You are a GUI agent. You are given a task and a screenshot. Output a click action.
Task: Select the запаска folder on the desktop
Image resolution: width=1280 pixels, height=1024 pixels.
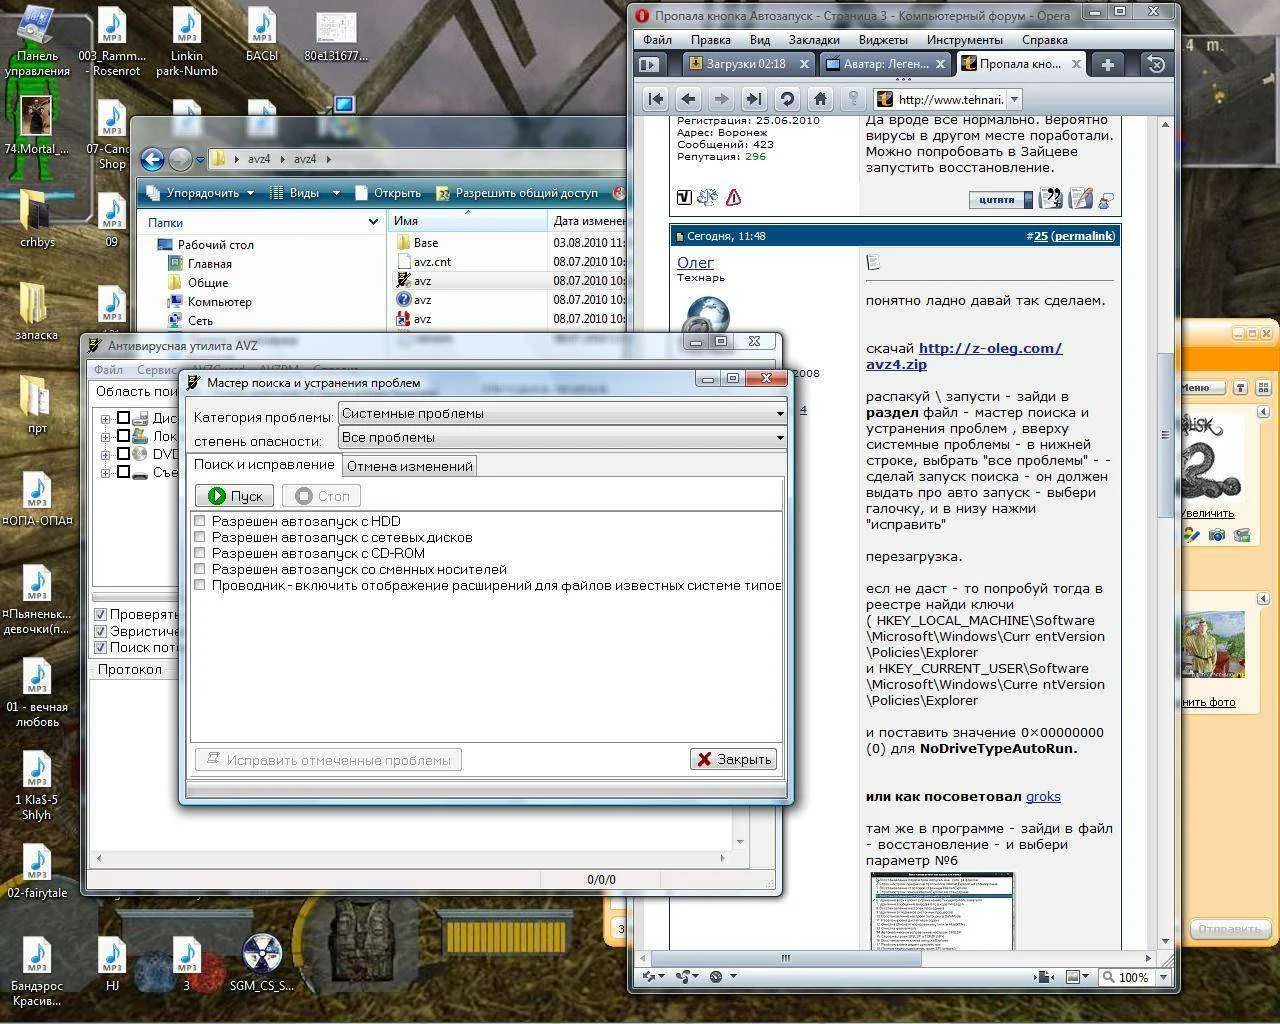pos(35,311)
